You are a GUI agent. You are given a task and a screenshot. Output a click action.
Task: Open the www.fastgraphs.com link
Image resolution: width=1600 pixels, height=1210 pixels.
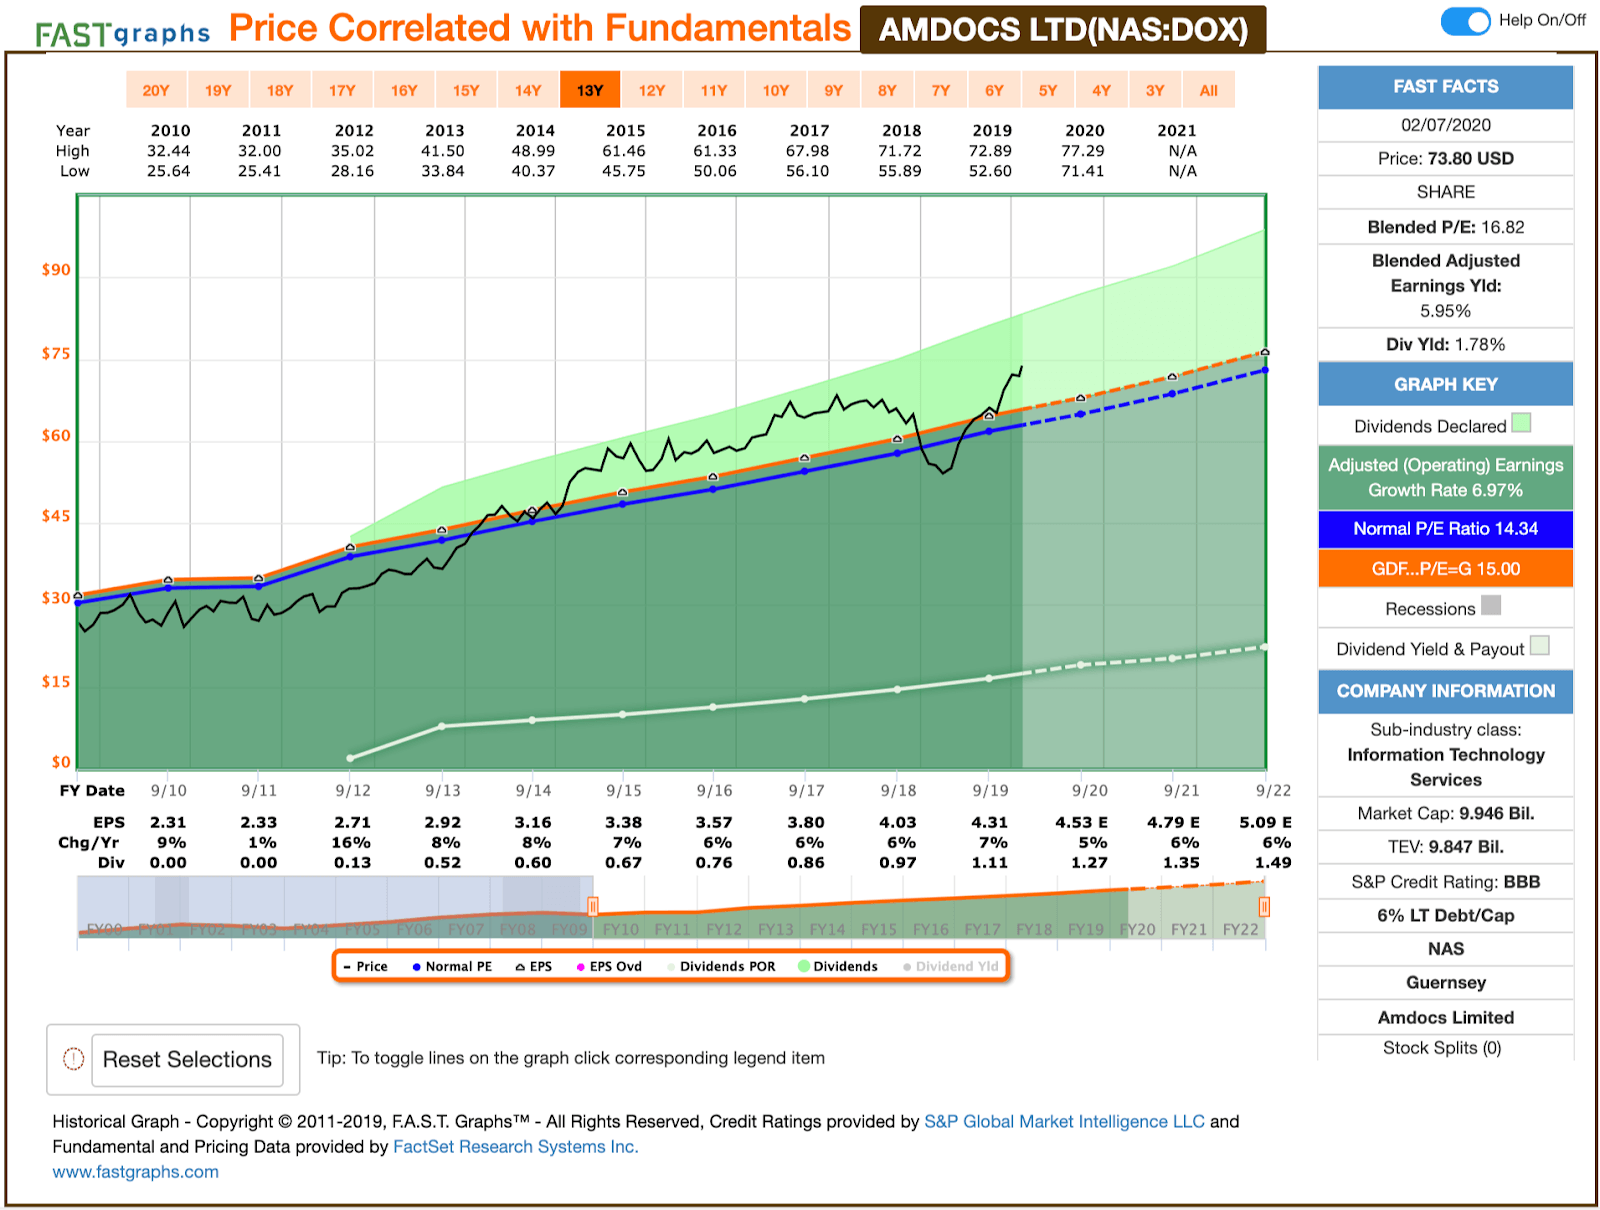pyautogui.click(x=135, y=1172)
